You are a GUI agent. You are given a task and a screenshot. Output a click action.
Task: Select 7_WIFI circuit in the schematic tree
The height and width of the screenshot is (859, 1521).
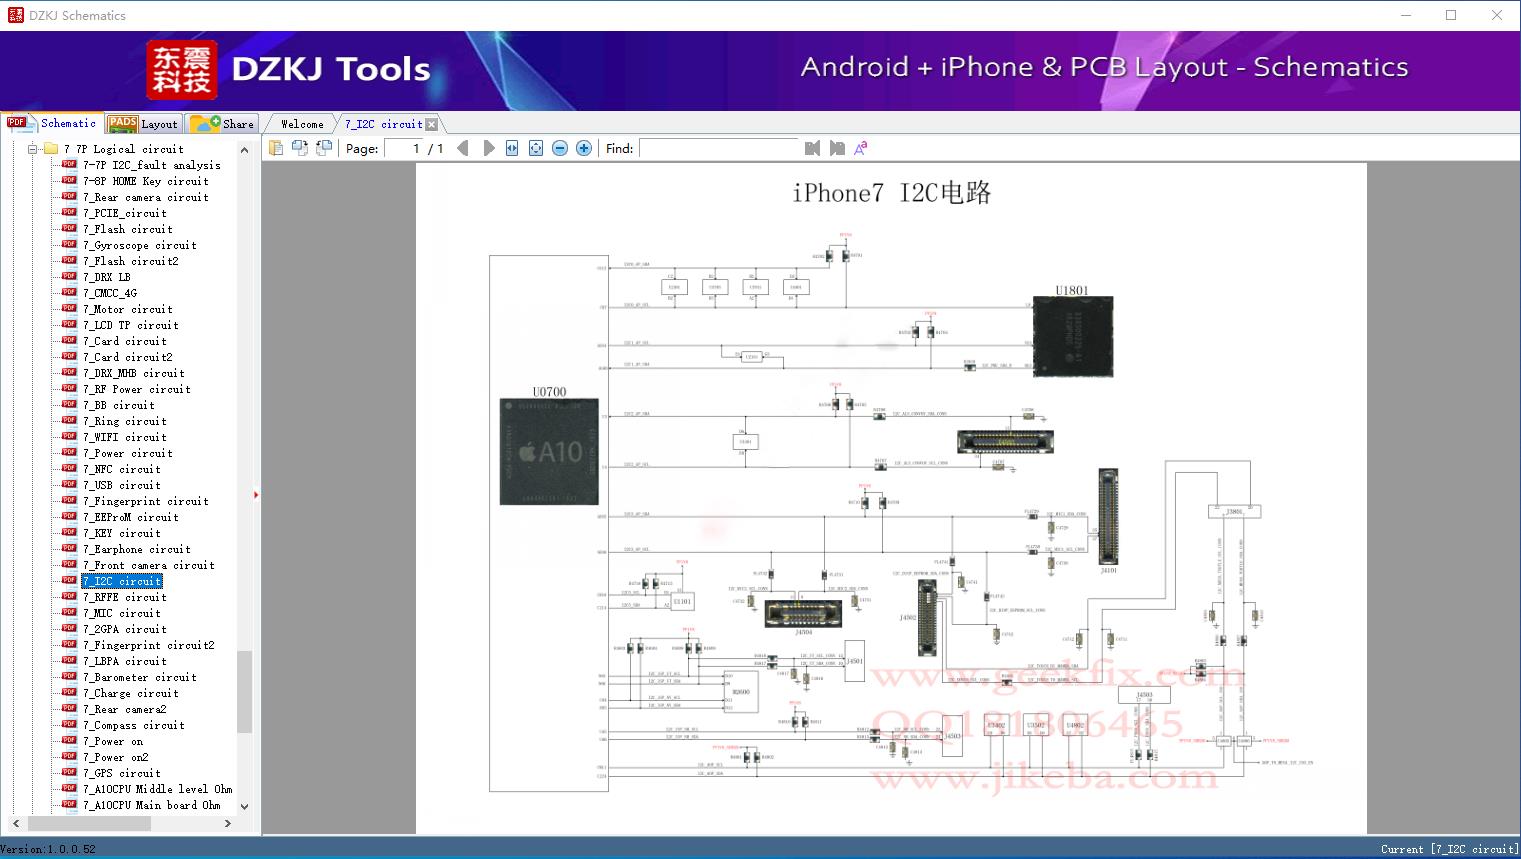122,437
